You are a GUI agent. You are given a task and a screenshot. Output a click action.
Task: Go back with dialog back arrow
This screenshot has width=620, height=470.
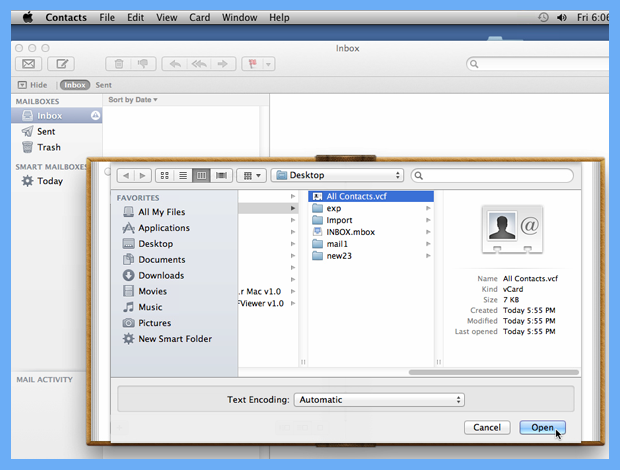(126, 175)
